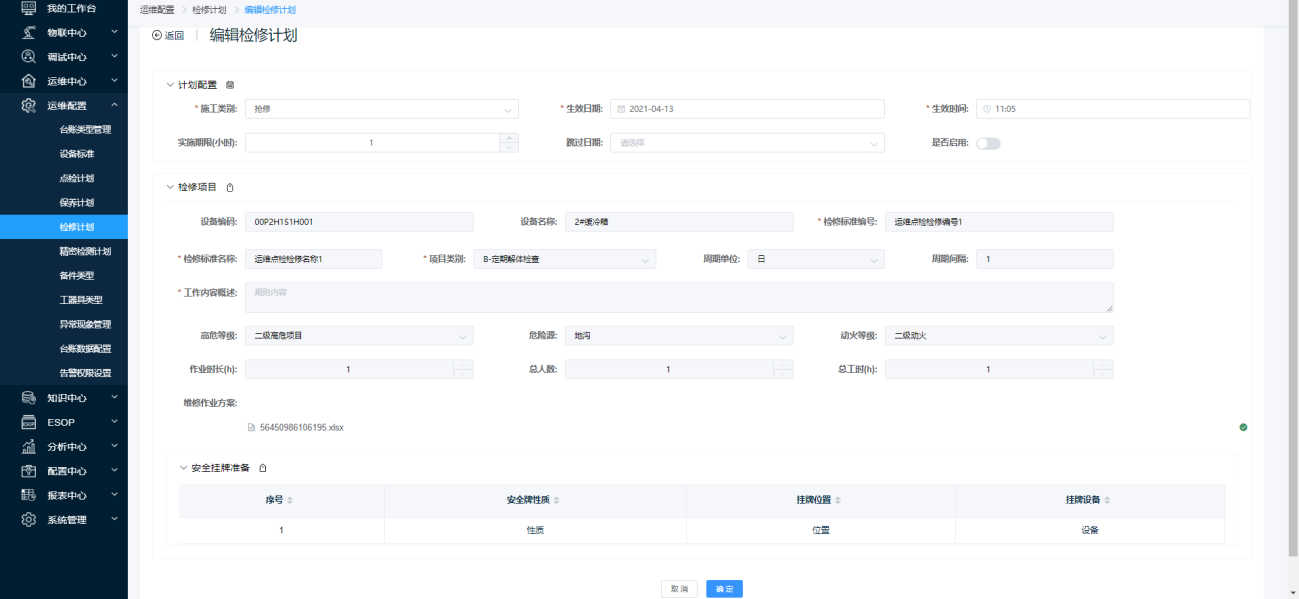Click the calendar icon in 生效日期 field
1299x599 pixels.
[x=621, y=109]
